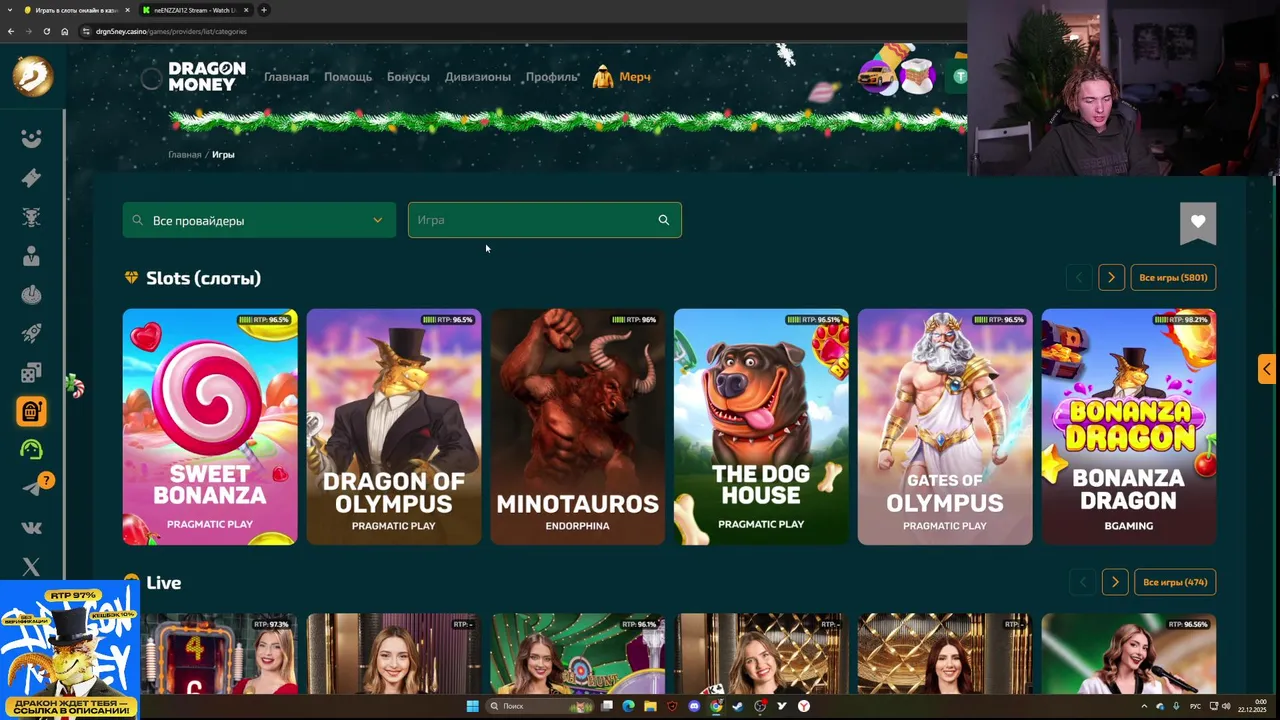Viewport: 1280px width, 720px height.
Task: Switch to the neENZZAI12 Stream tab
Action: click(195, 10)
